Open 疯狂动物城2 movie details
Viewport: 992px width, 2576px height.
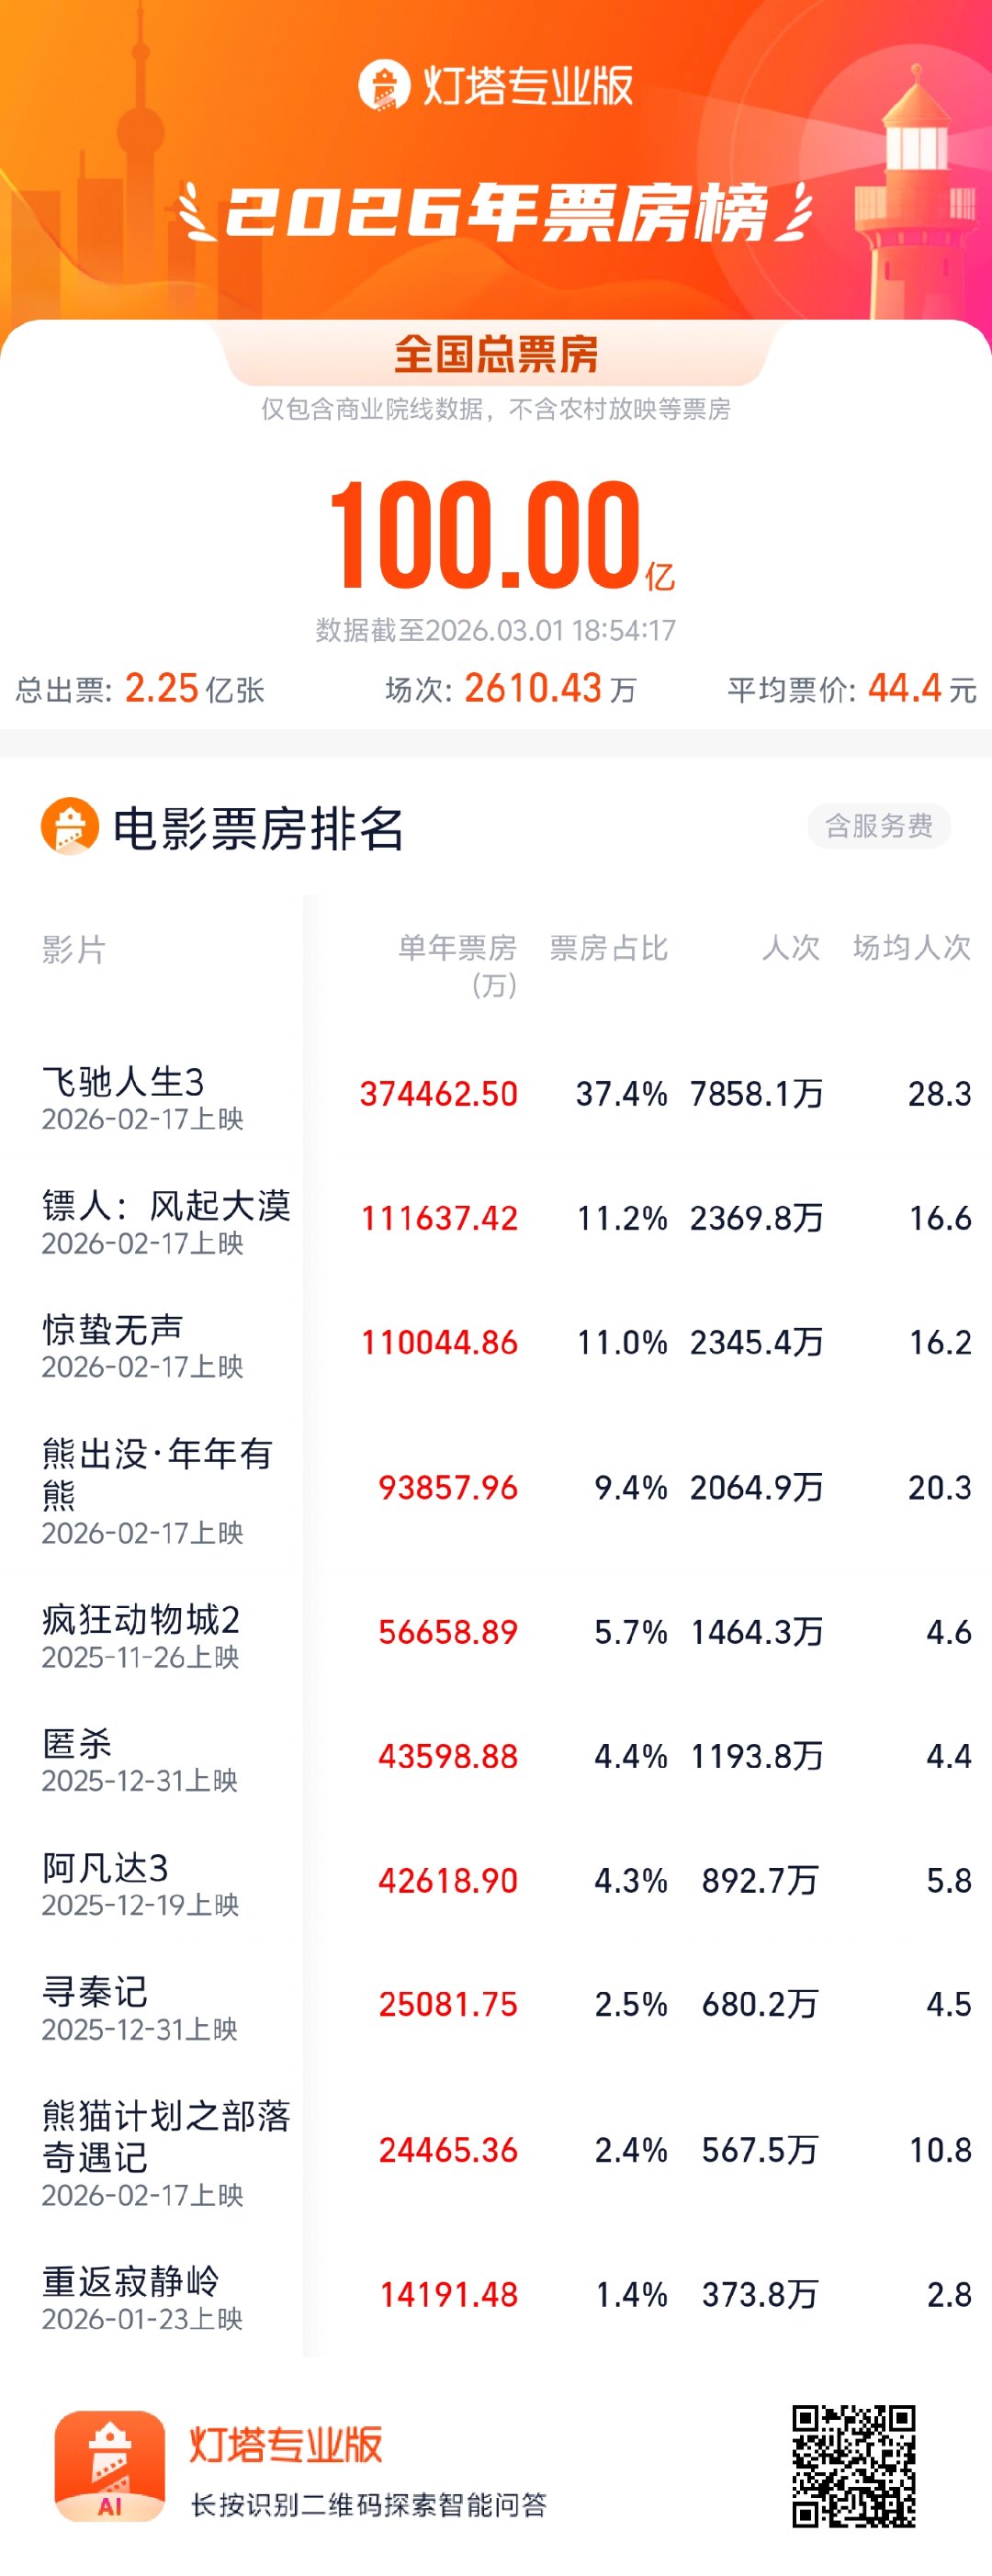coord(141,1620)
